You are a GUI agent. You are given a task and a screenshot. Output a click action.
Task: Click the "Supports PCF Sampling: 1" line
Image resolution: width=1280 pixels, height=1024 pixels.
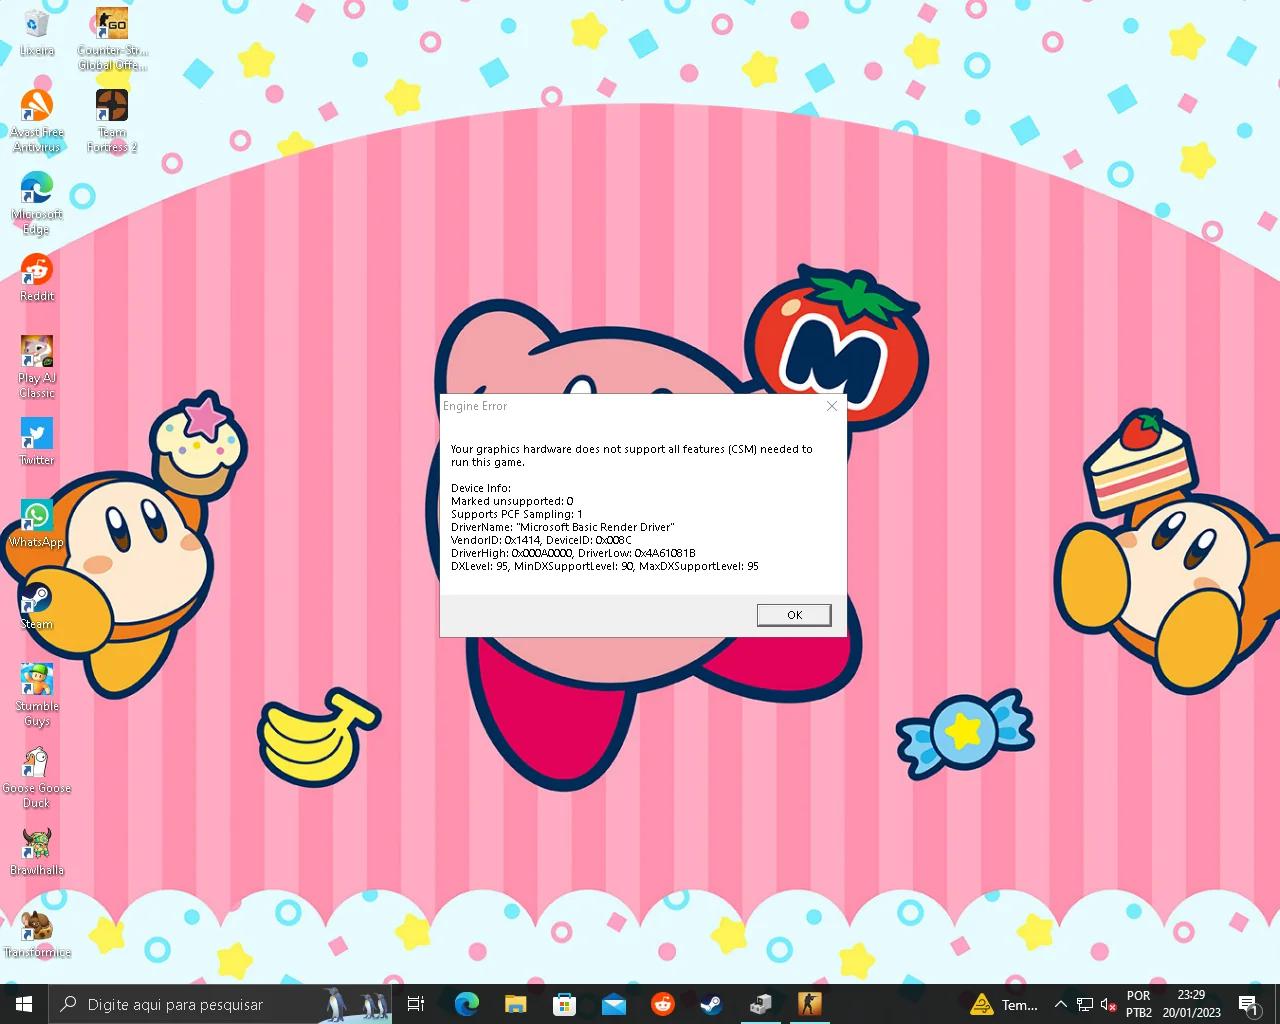point(517,514)
